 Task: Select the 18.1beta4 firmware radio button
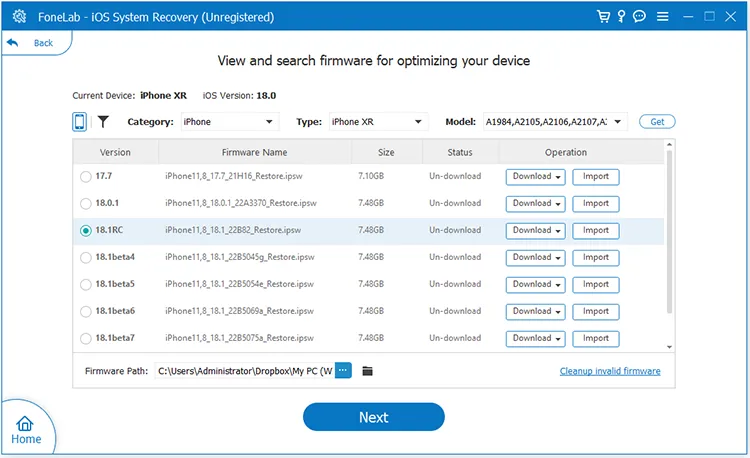coord(86,258)
